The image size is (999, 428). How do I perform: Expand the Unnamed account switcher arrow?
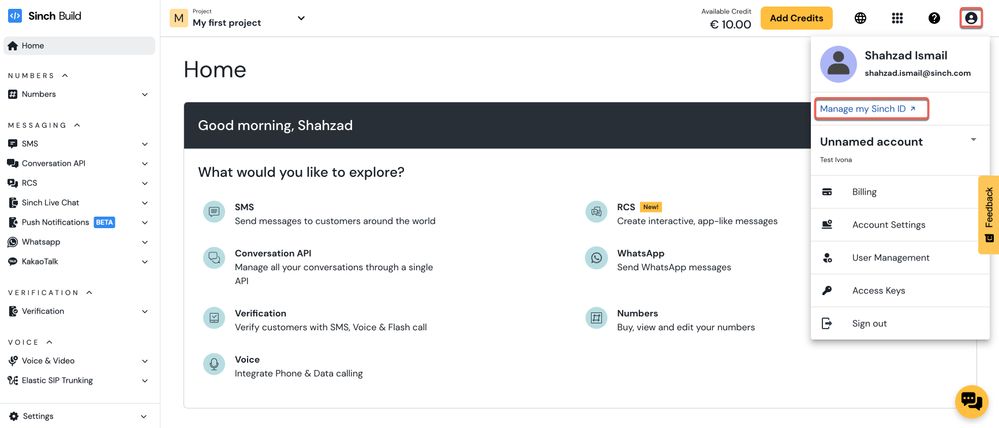pyautogui.click(x=973, y=139)
